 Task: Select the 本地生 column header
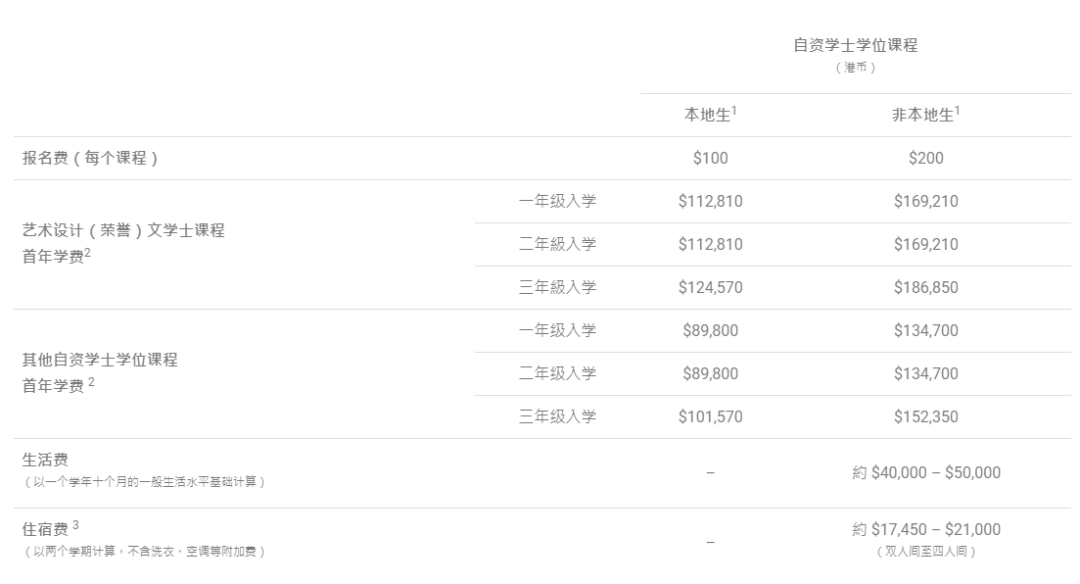[x=706, y=116]
